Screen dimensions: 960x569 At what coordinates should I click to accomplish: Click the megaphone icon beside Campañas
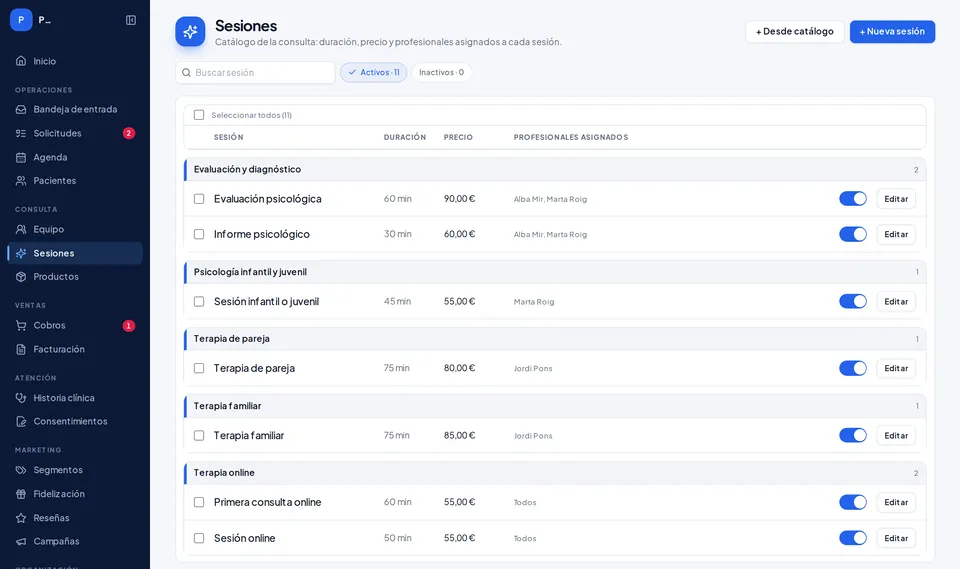click(21, 541)
